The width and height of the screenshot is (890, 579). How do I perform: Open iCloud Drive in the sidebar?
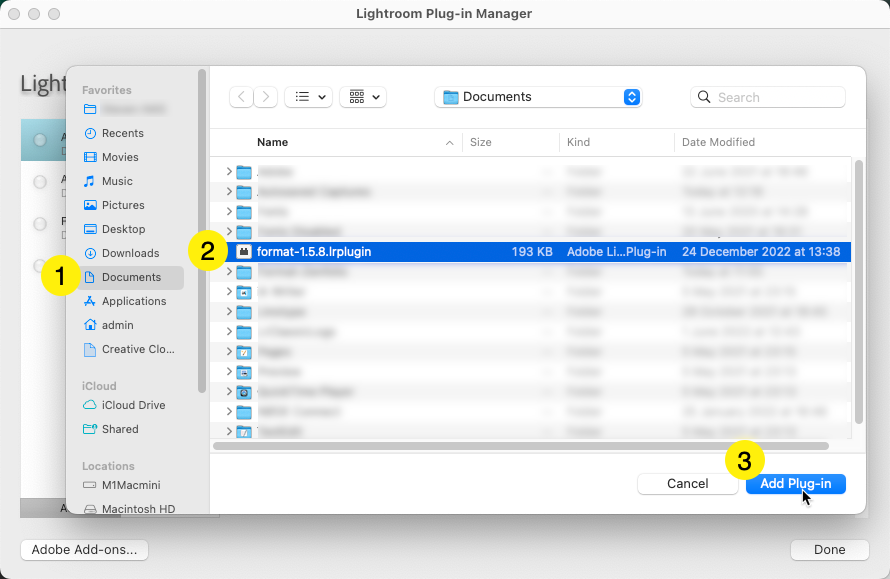coord(133,405)
